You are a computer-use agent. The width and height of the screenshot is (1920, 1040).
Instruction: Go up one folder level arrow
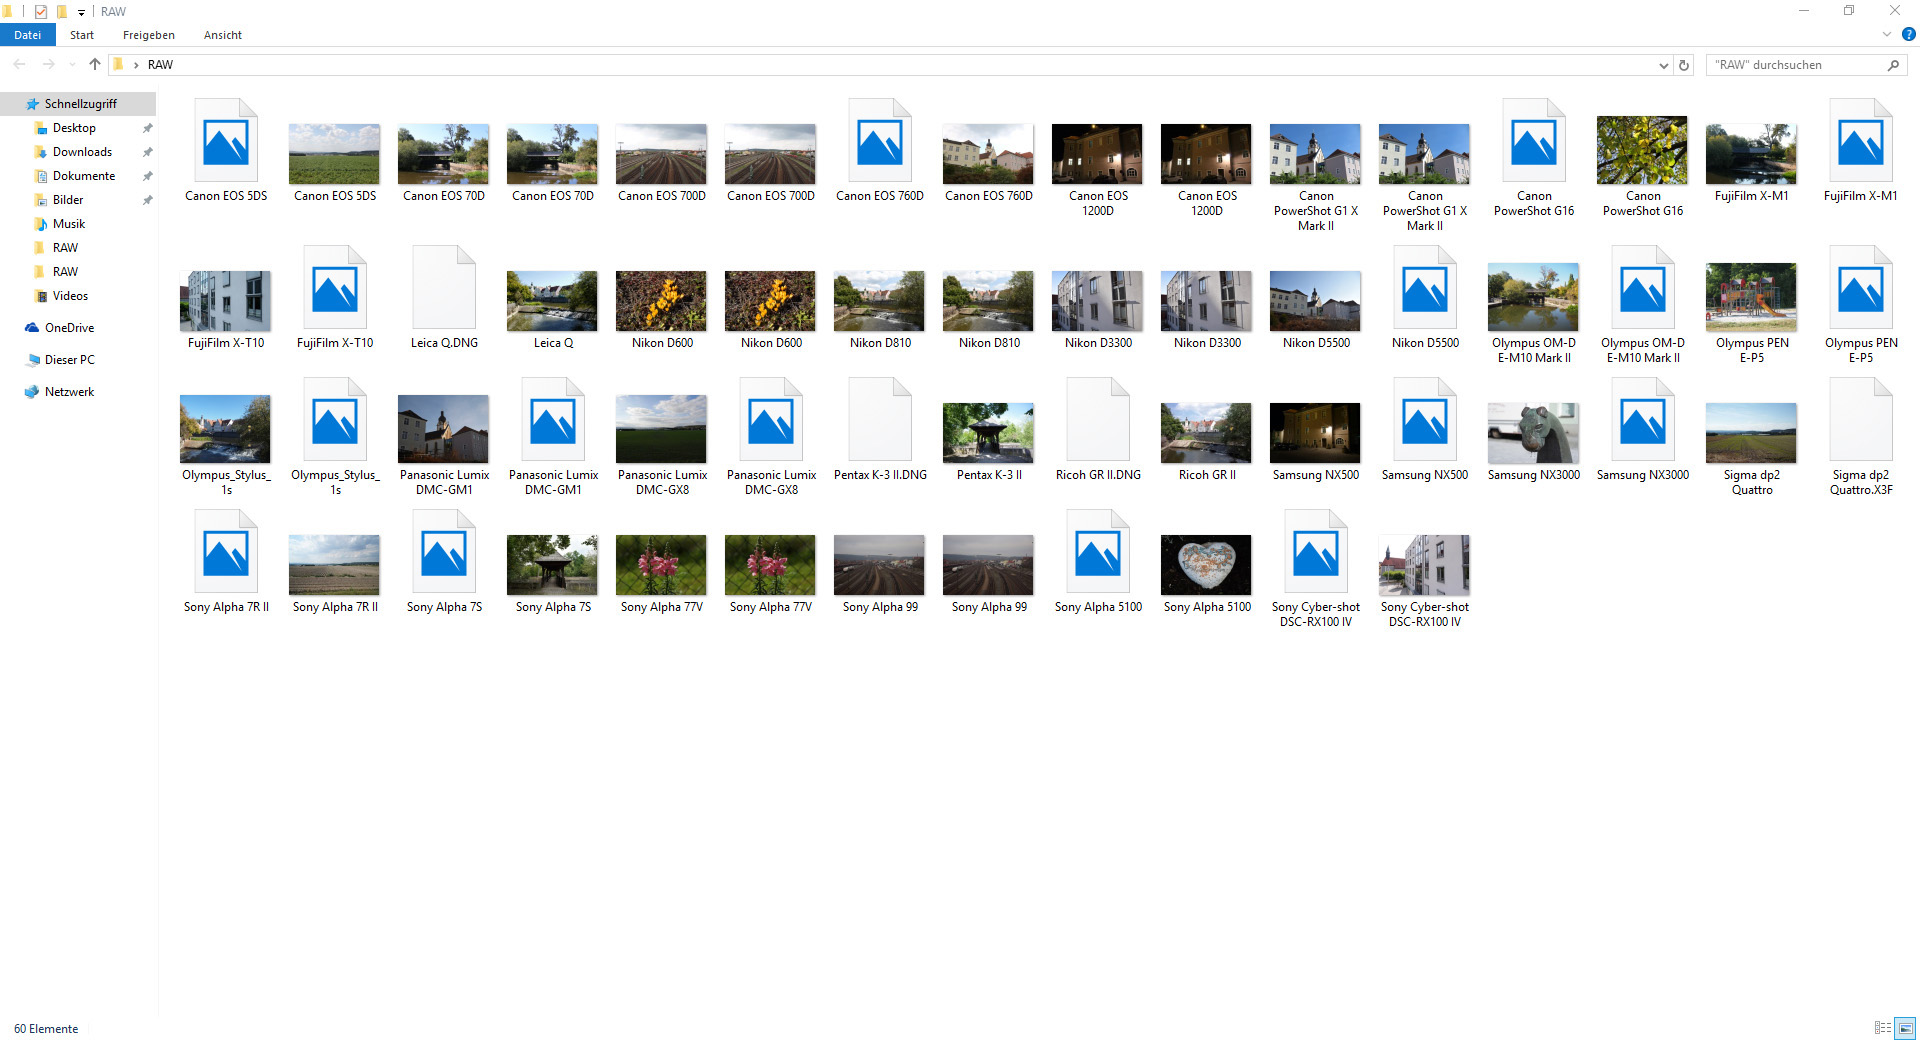coord(95,64)
